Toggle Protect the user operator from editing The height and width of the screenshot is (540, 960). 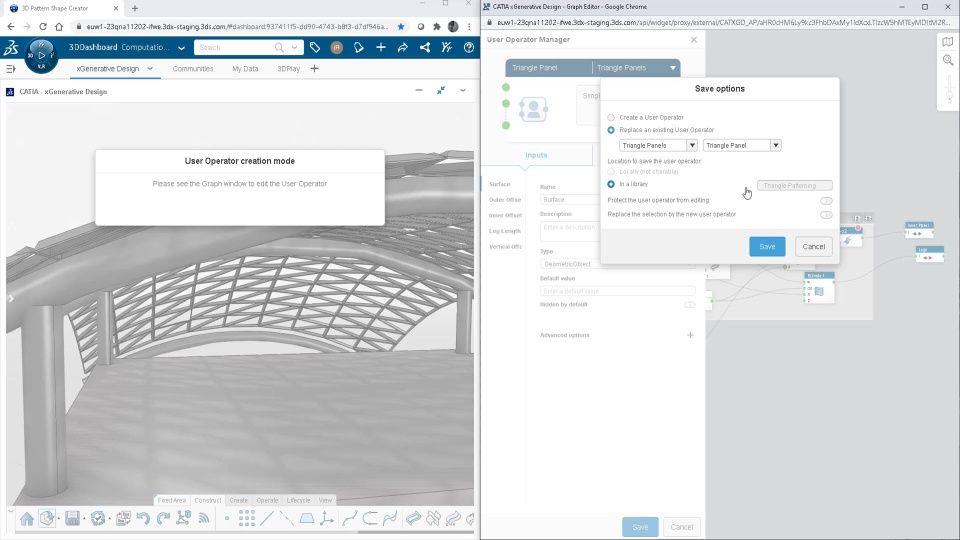coord(826,201)
